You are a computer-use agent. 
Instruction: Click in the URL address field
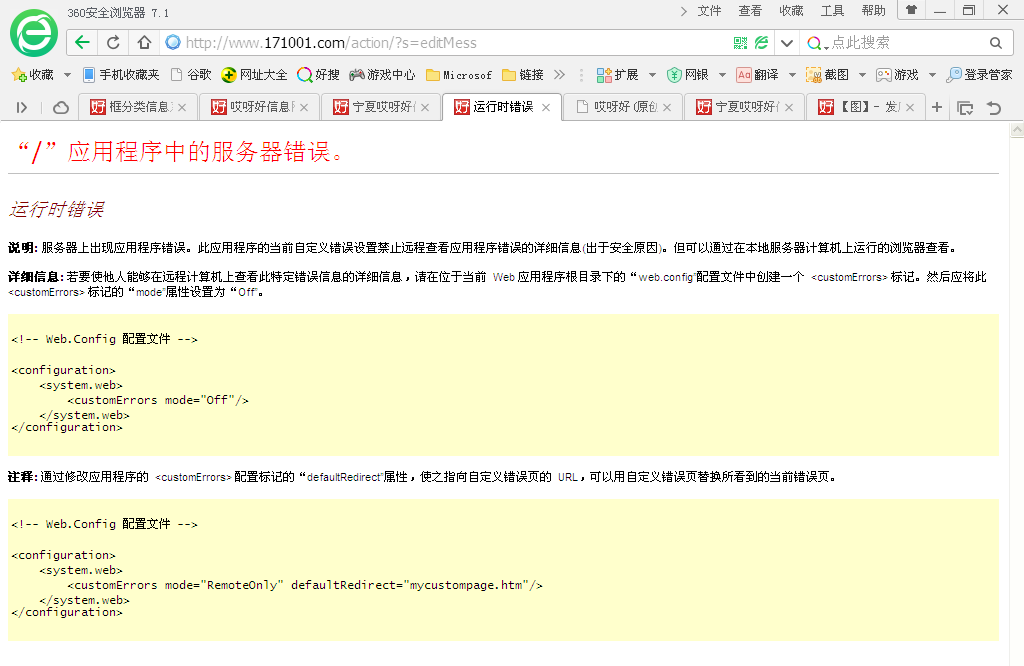click(450, 43)
